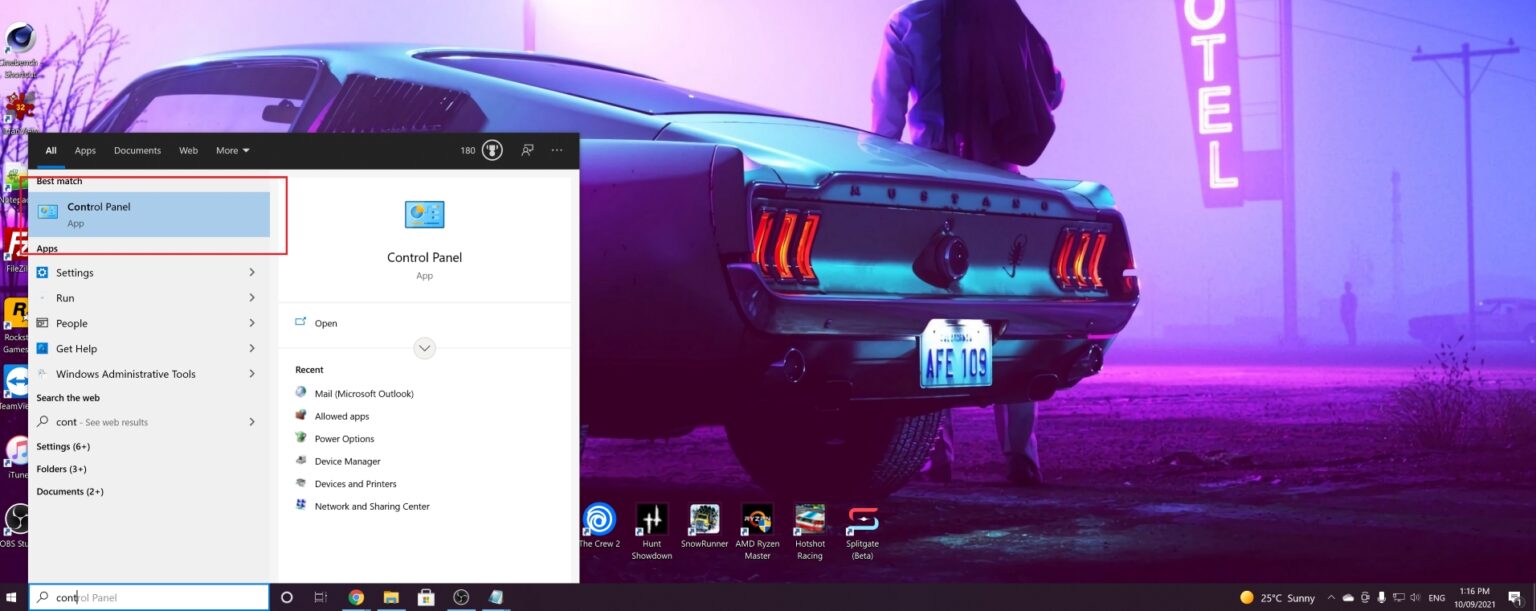Switch to the Web search tab
Viewport: 1536px width, 611px height.
pyautogui.click(x=188, y=150)
